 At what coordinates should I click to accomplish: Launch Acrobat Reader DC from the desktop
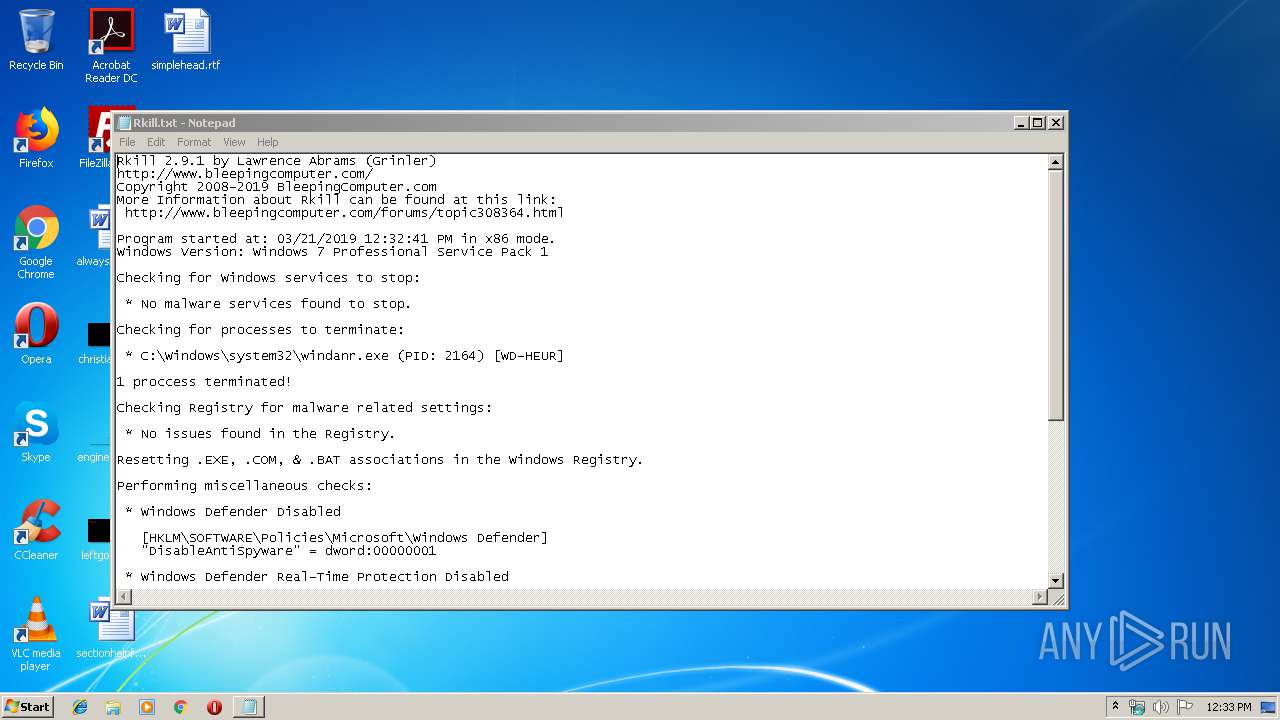(x=111, y=46)
